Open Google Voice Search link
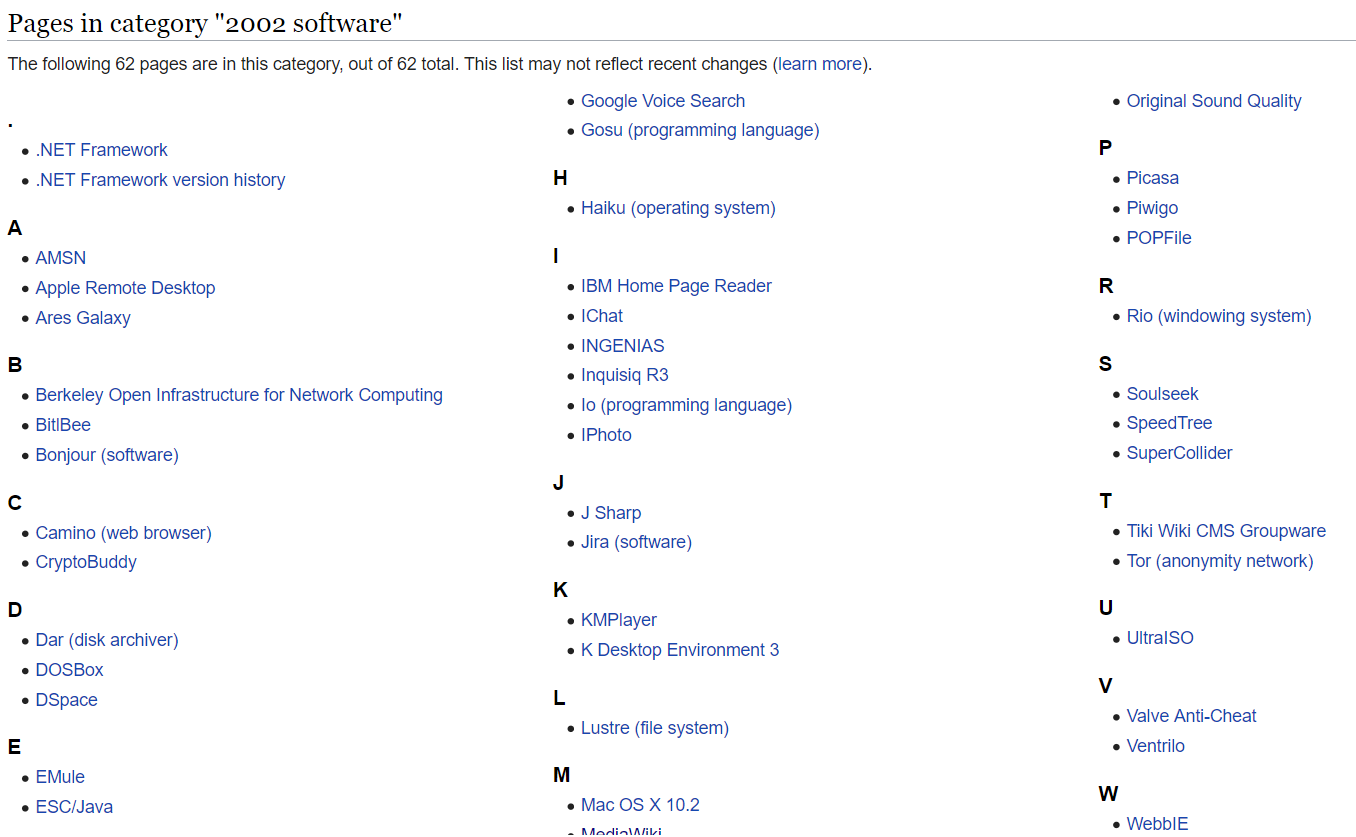Image resolution: width=1356 pixels, height=837 pixels. point(663,101)
